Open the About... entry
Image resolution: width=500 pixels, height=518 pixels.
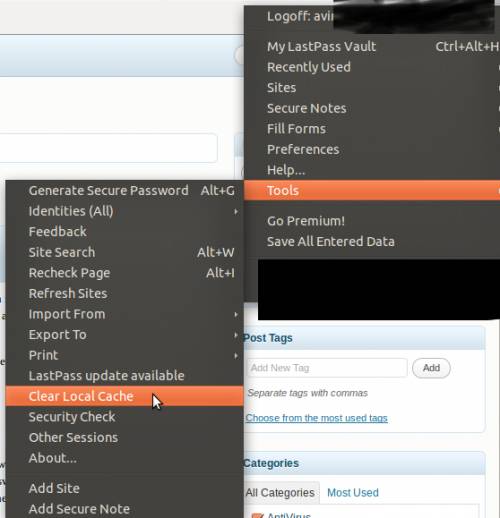[x=124, y=458]
